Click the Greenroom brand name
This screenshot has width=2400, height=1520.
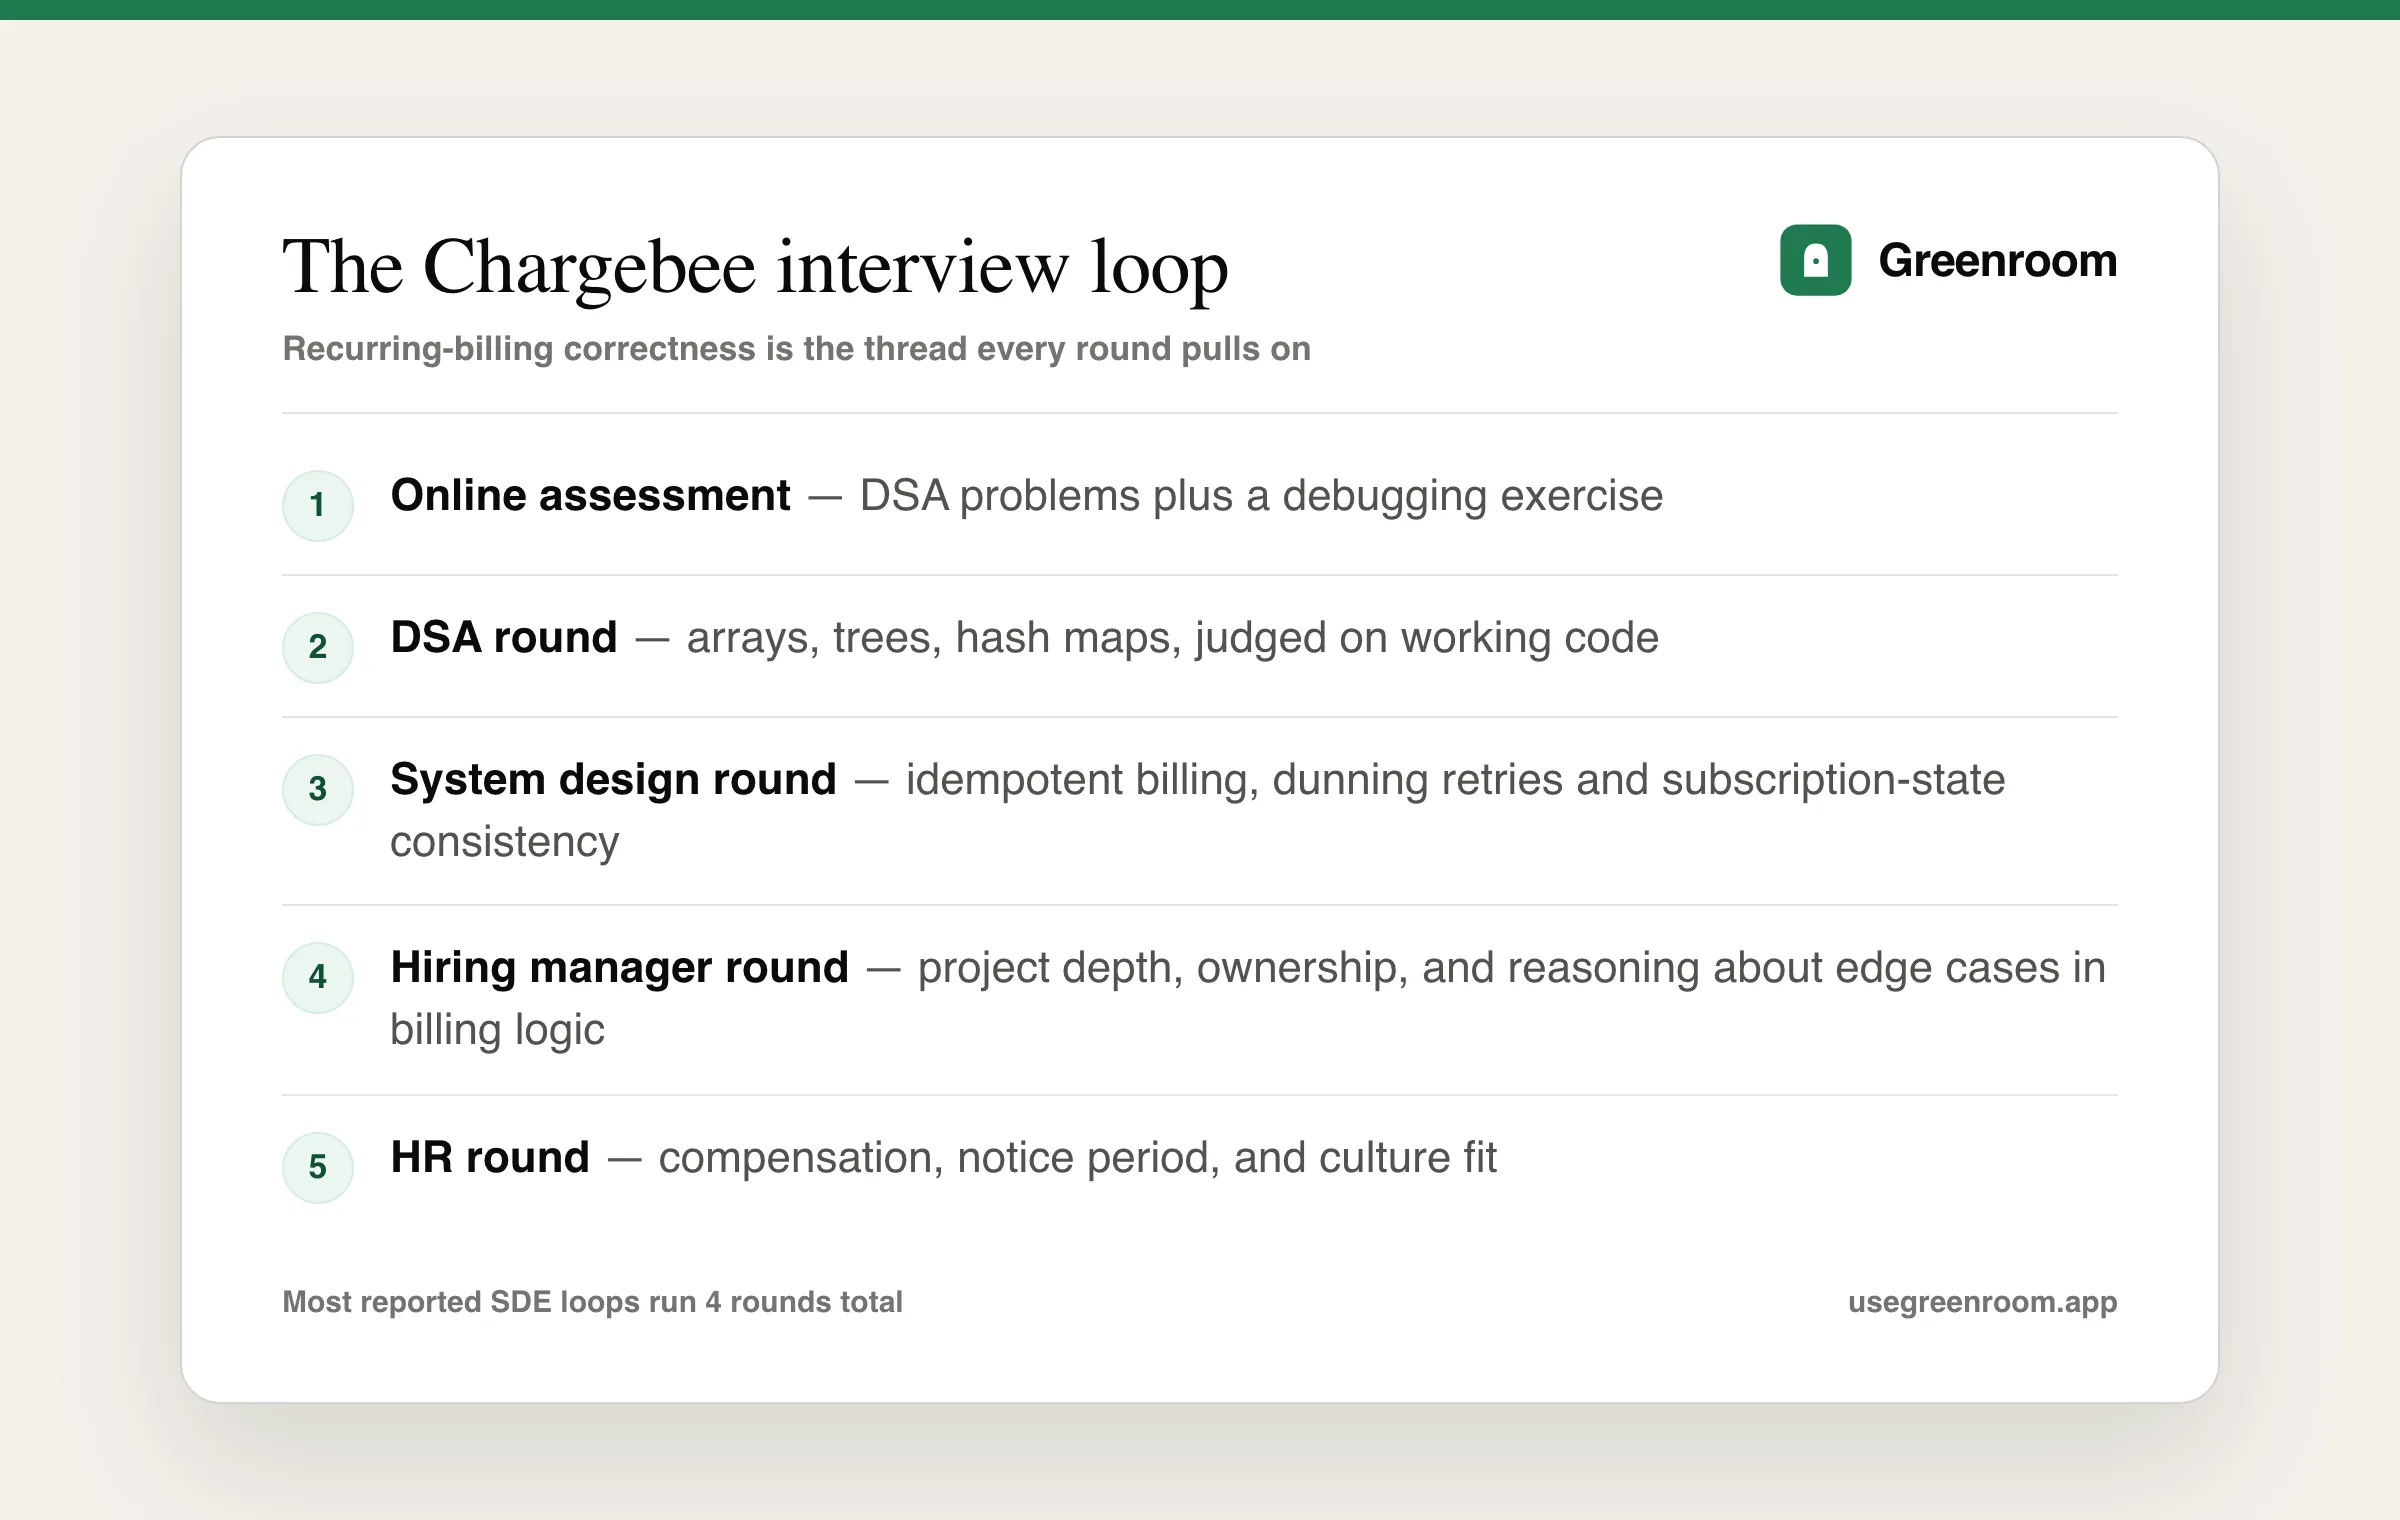(1997, 260)
